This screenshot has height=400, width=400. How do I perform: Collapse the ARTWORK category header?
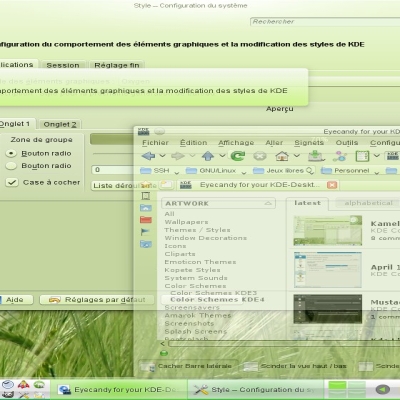218,203
